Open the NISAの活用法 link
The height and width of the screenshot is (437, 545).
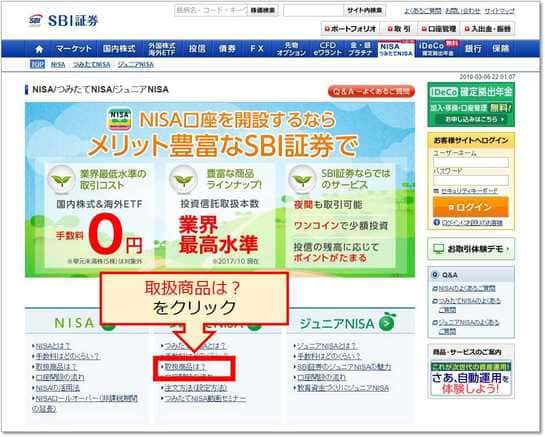58,388
